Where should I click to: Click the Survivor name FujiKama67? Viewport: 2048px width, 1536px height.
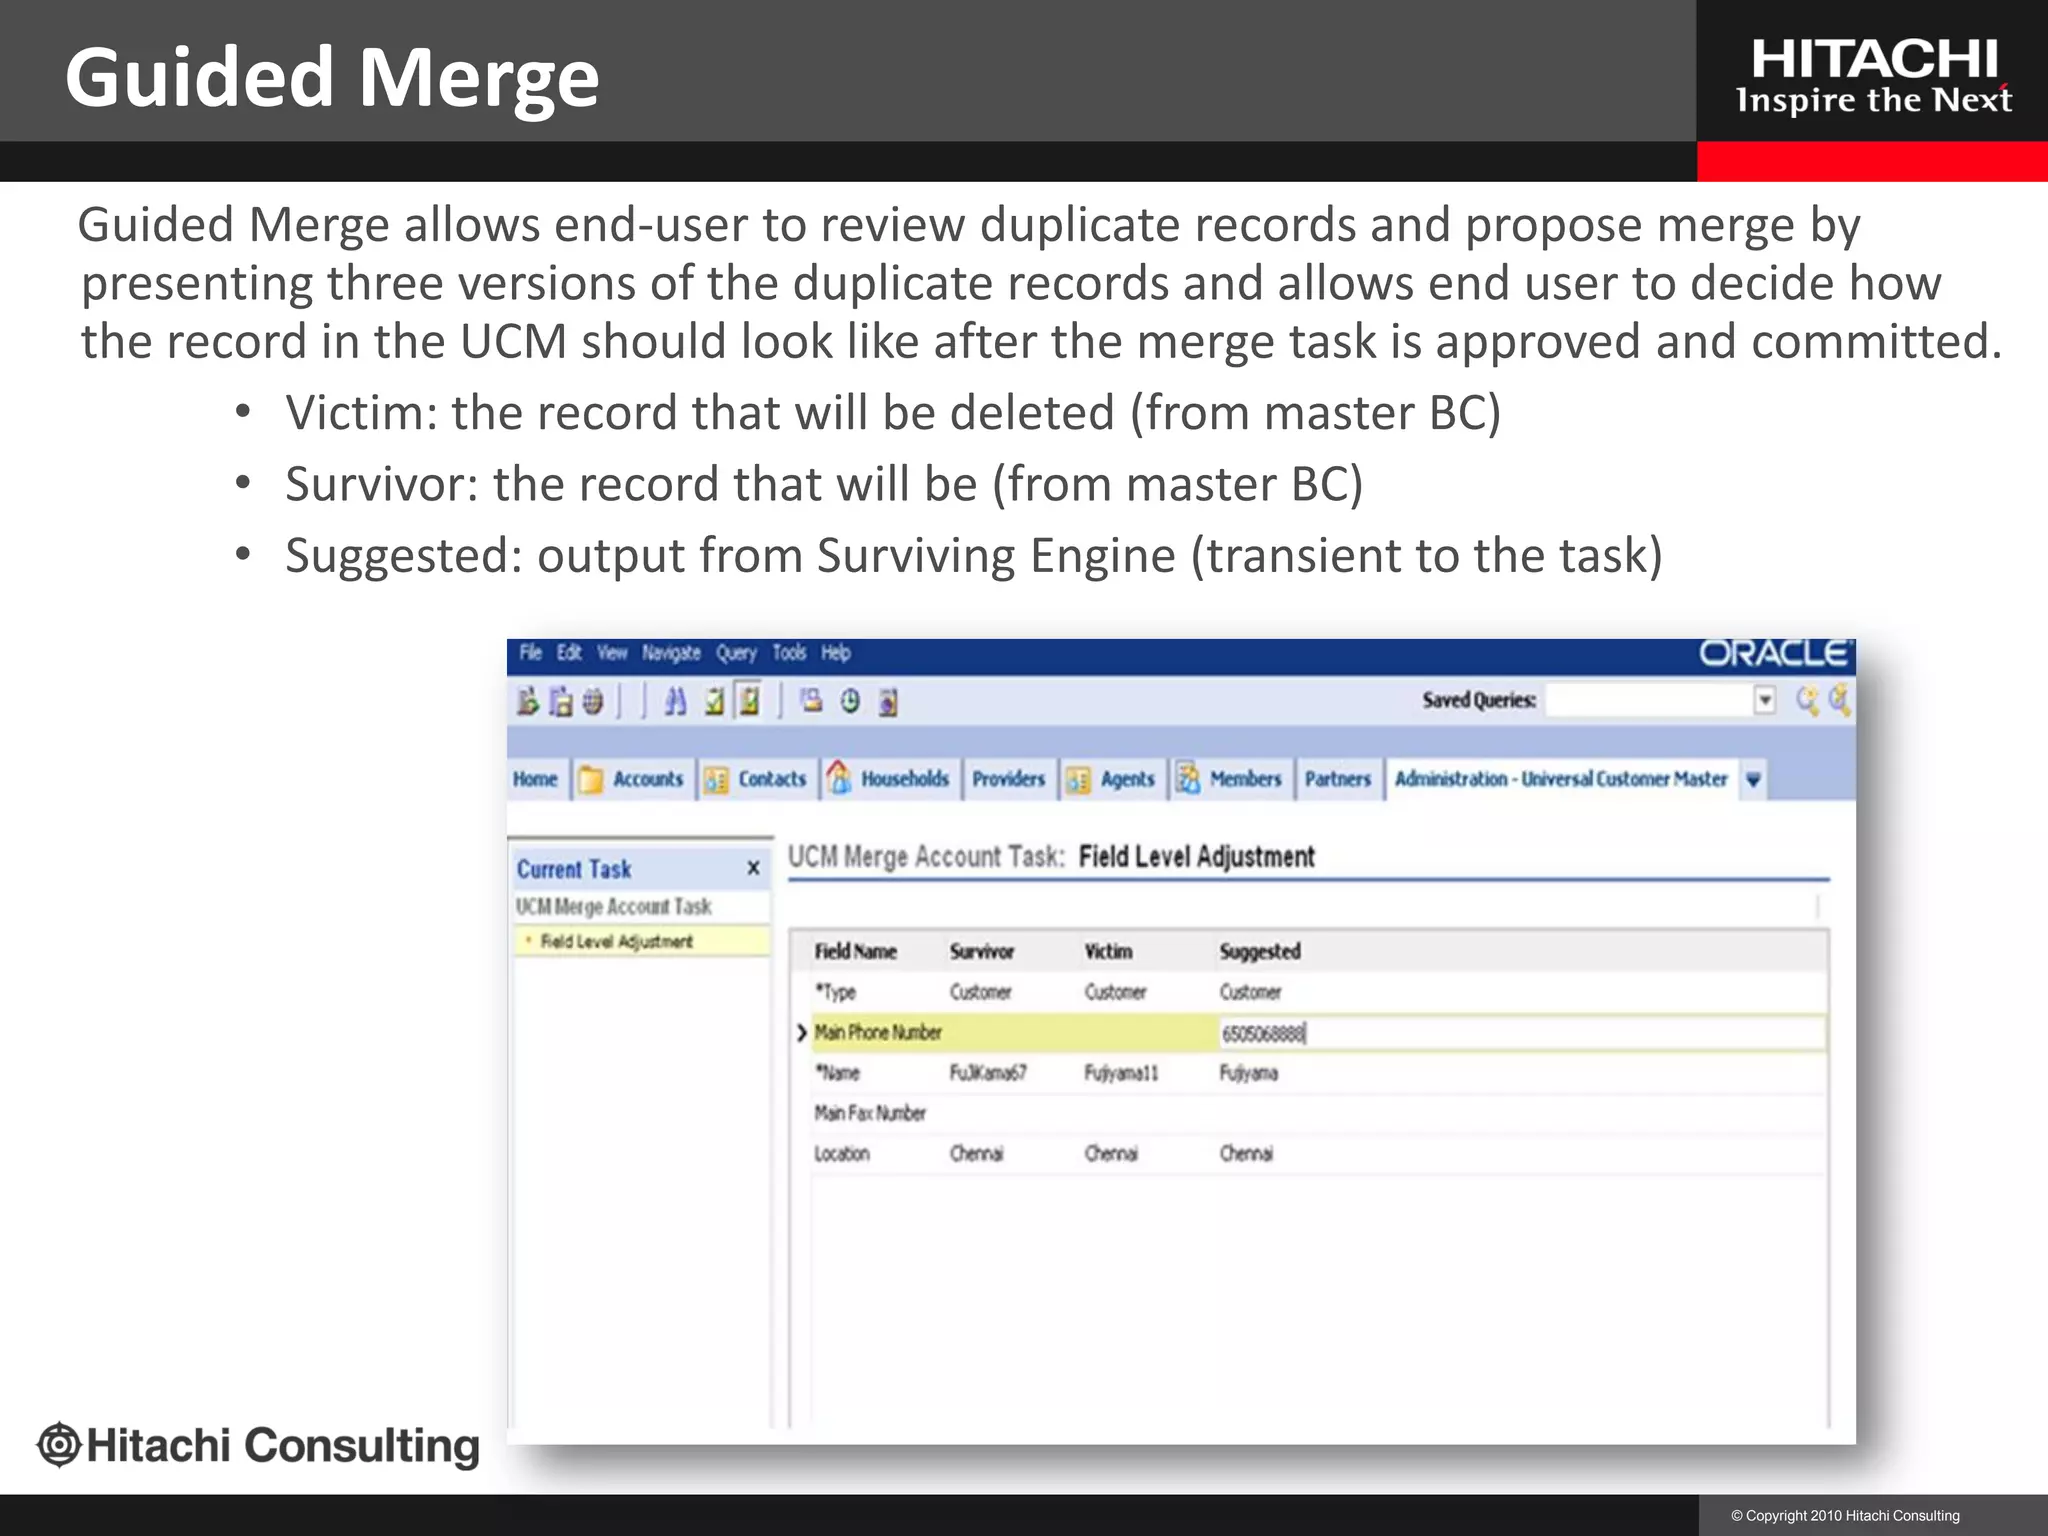(988, 1073)
